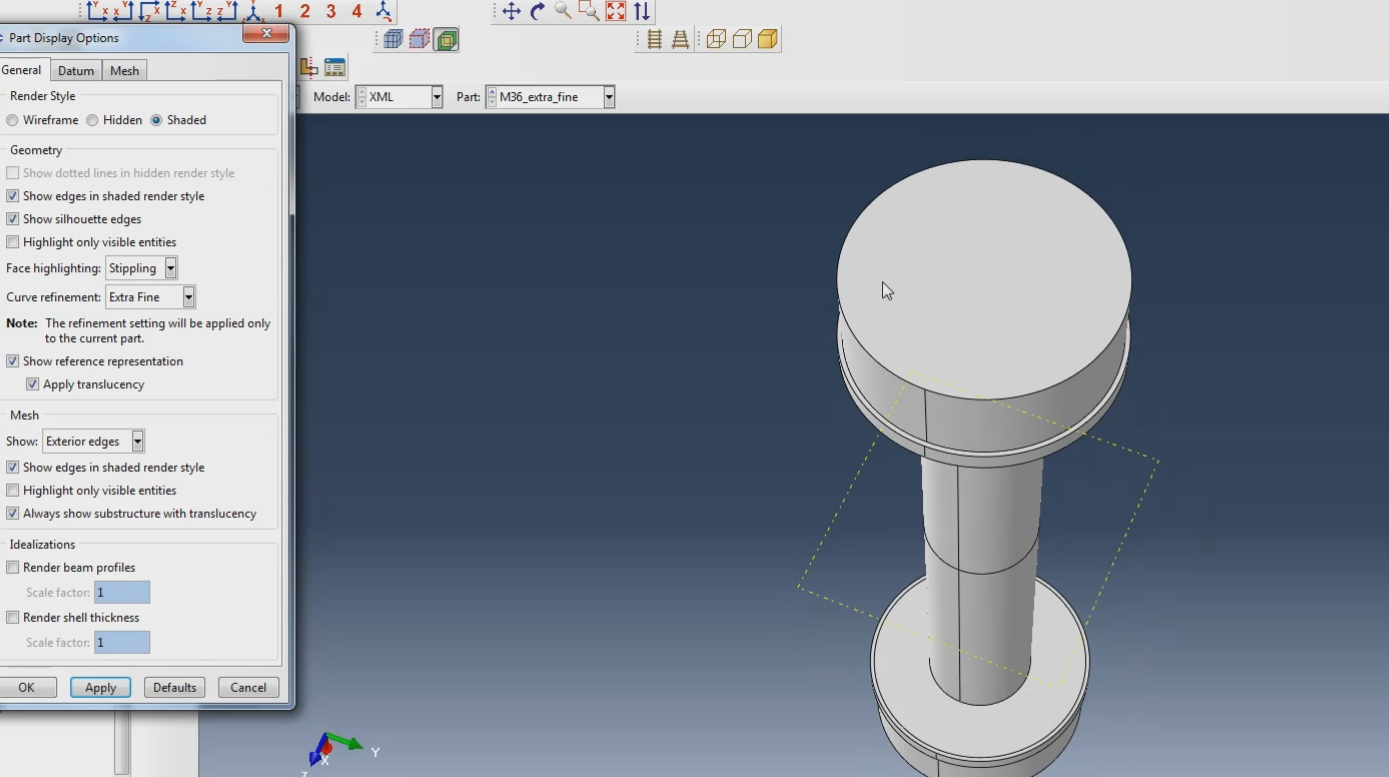Click the solid yellow shaded cube icon
Image resolution: width=1389 pixels, height=777 pixels.
[766, 39]
